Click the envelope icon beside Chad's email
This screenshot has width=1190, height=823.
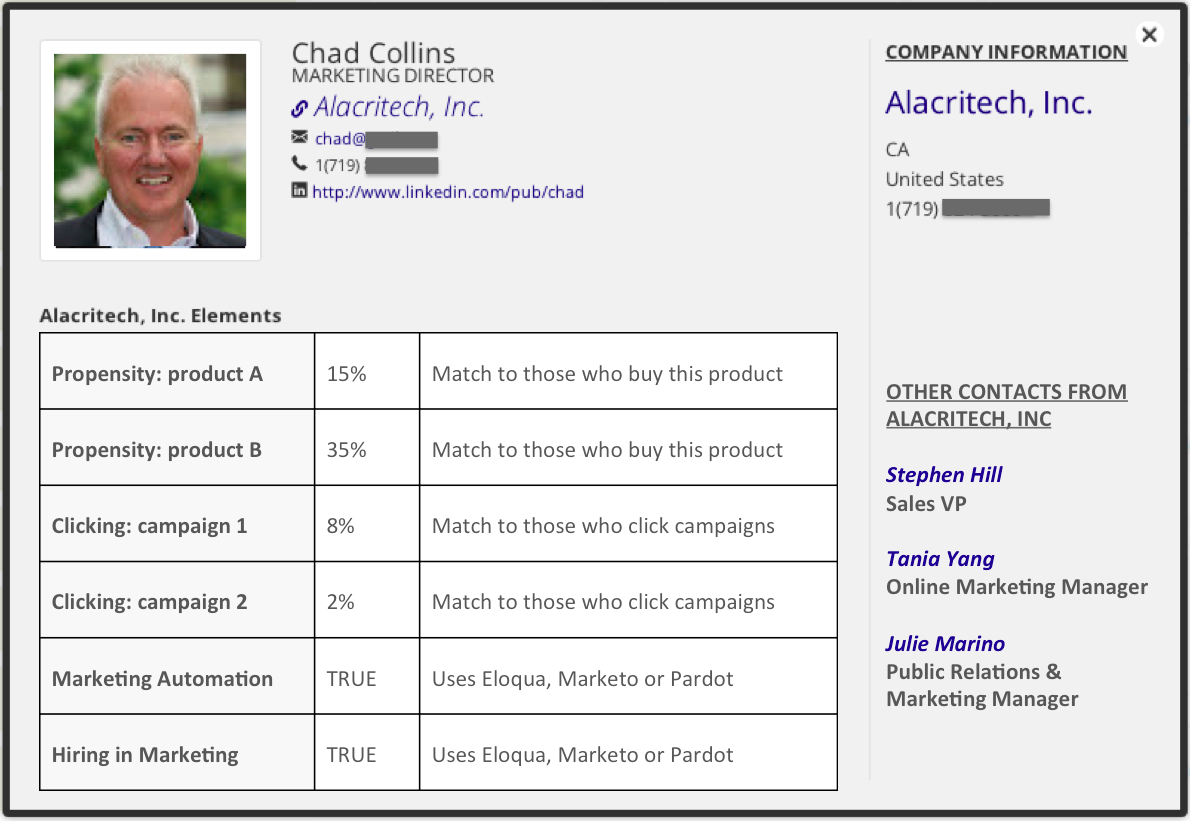pyautogui.click(x=300, y=138)
